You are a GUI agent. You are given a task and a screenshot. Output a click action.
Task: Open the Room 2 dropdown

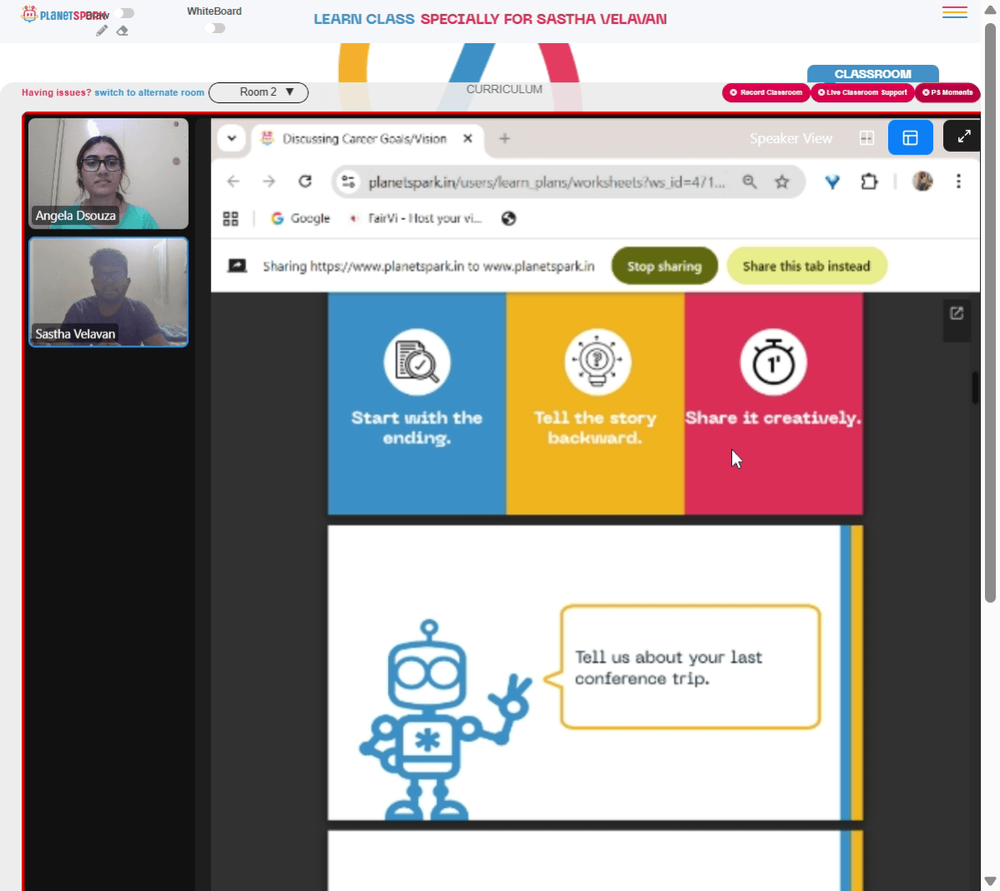point(259,92)
